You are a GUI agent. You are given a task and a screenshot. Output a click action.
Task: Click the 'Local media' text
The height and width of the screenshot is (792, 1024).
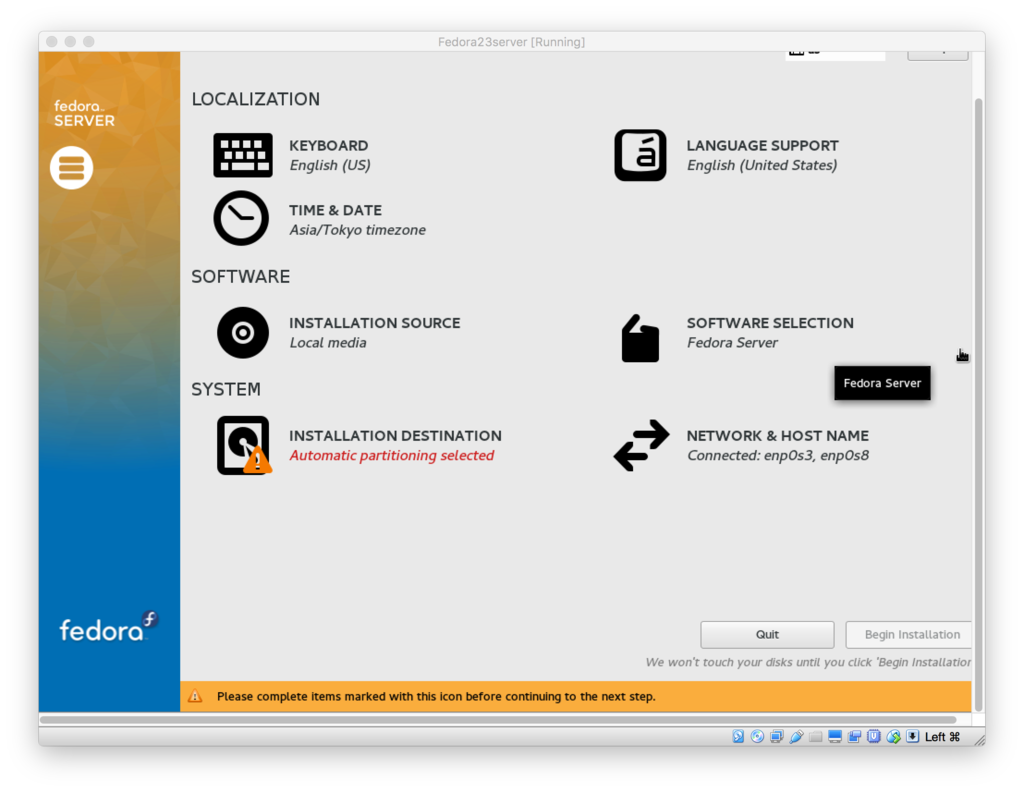(x=328, y=343)
